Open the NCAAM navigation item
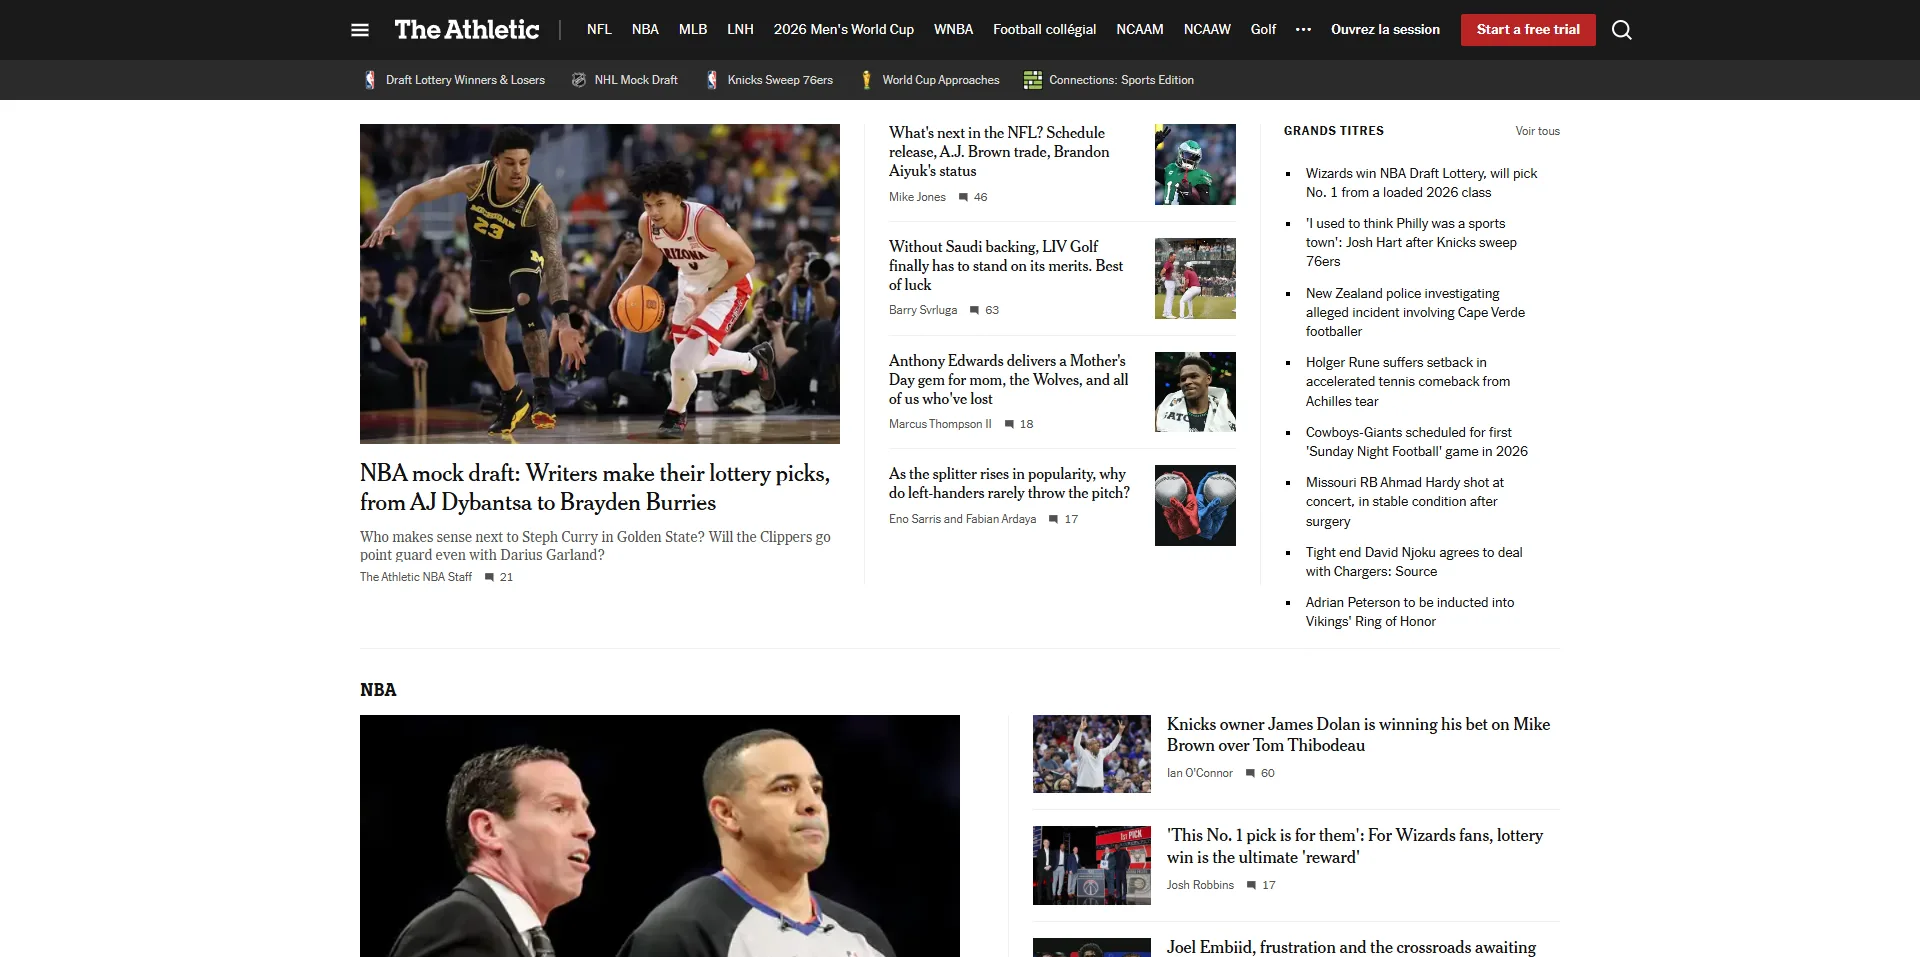This screenshot has width=1920, height=957. point(1140,30)
